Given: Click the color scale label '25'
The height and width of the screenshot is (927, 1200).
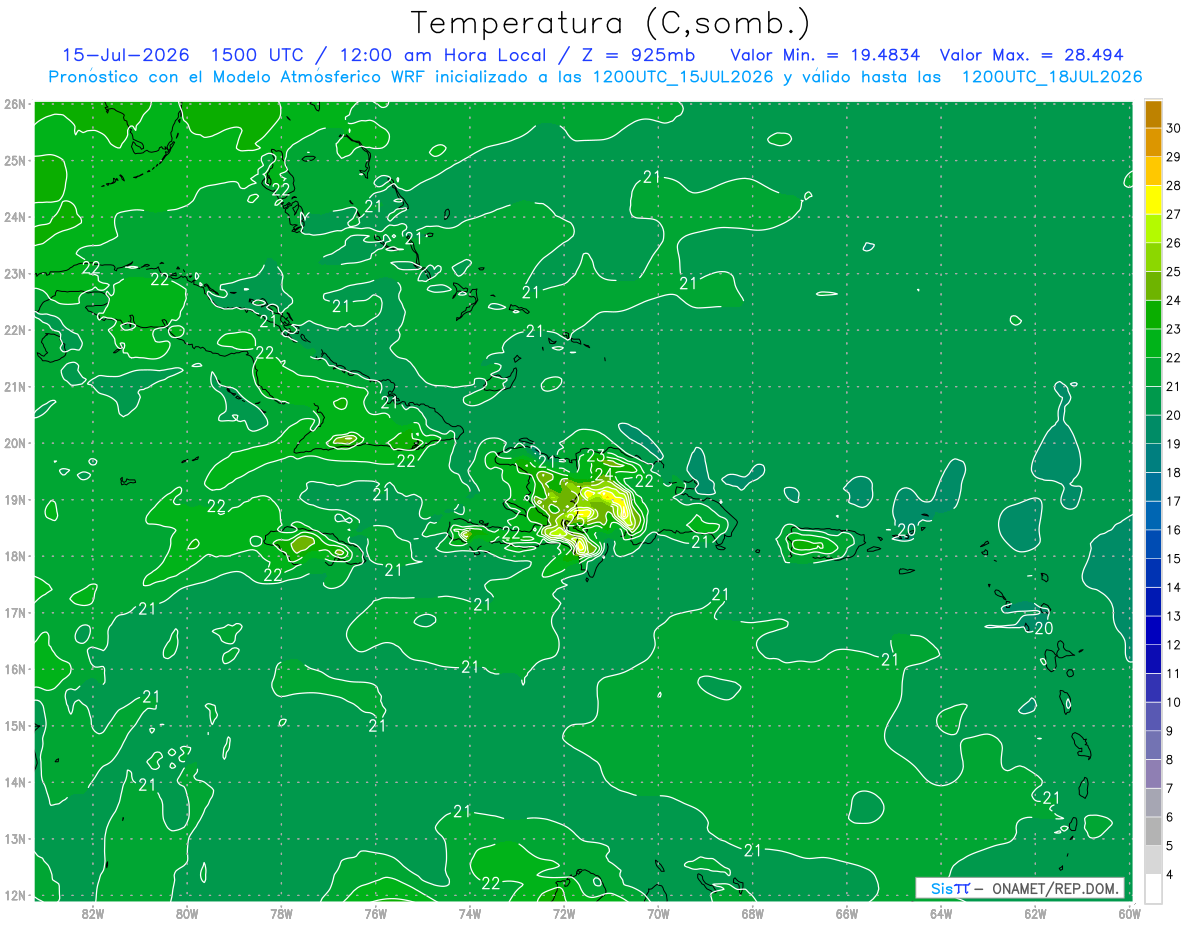Looking at the screenshot, I should [x=1173, y=271].
